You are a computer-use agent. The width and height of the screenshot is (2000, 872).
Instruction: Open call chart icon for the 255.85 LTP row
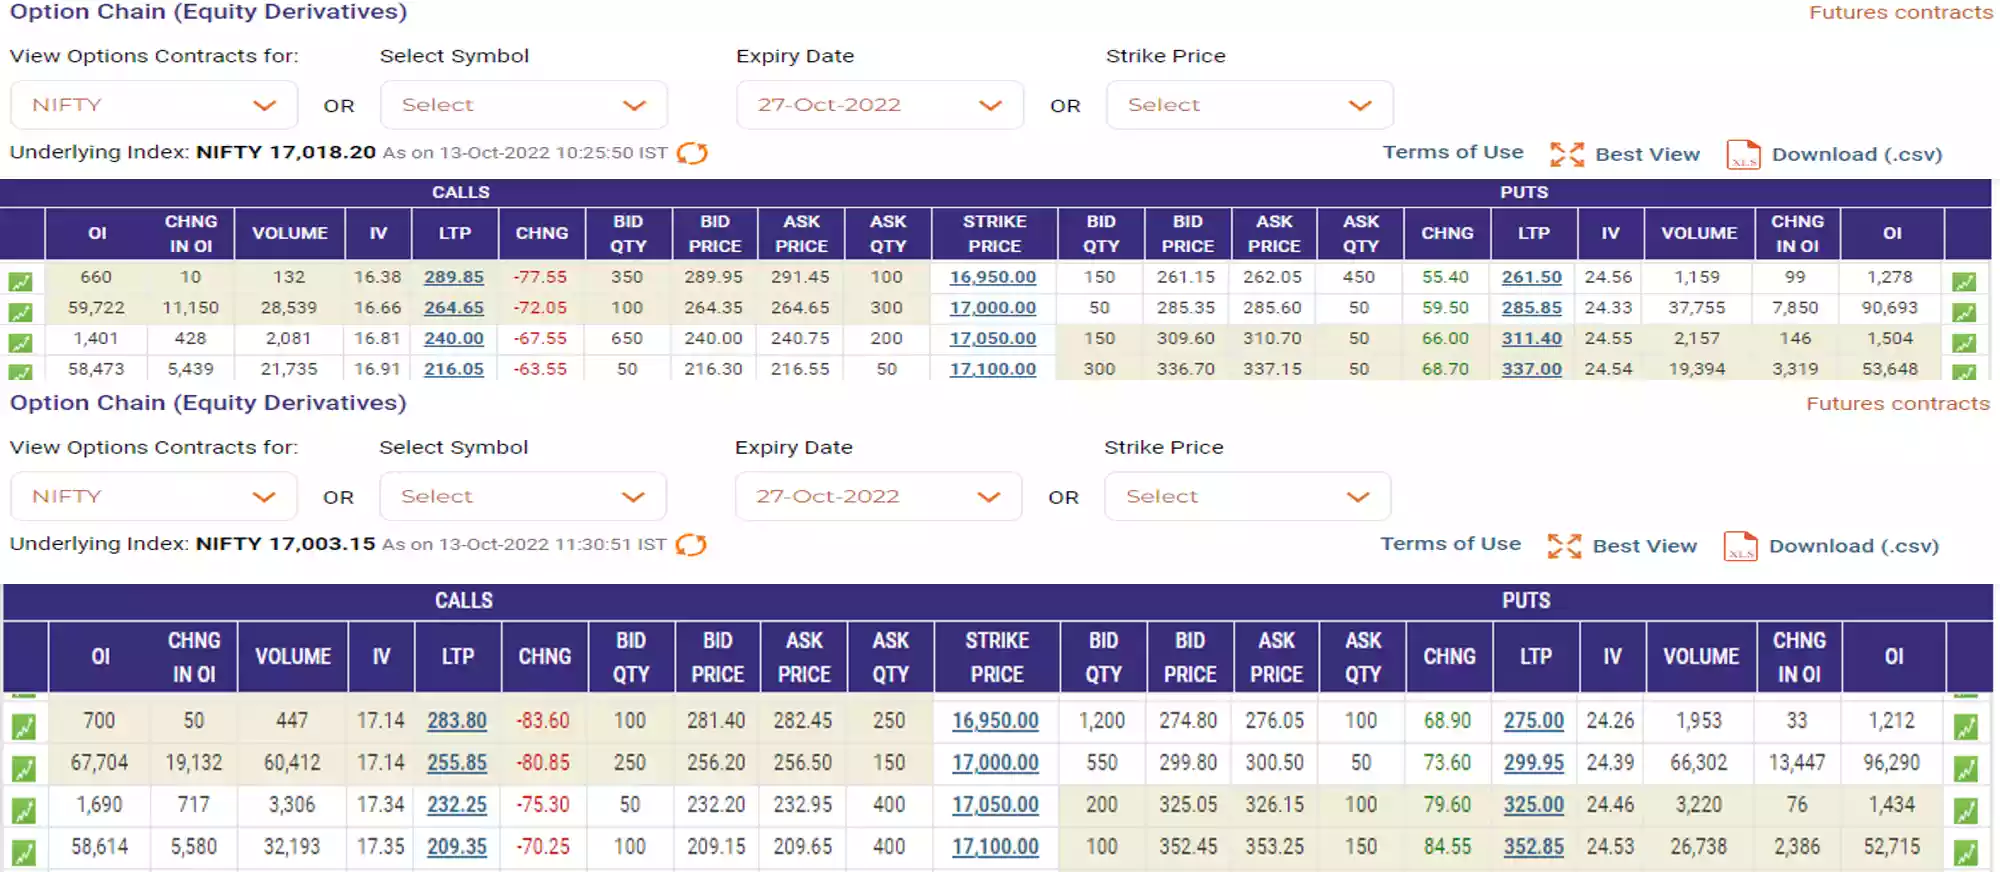point(23,768)
